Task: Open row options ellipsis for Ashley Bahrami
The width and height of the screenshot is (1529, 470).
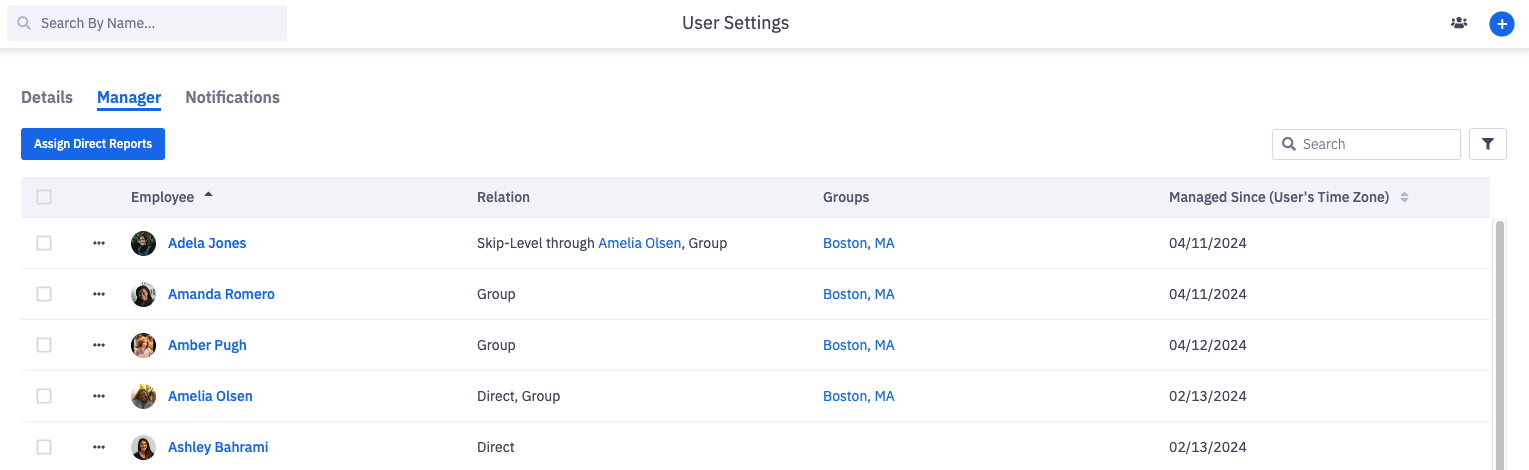Action: click(99, 447)
